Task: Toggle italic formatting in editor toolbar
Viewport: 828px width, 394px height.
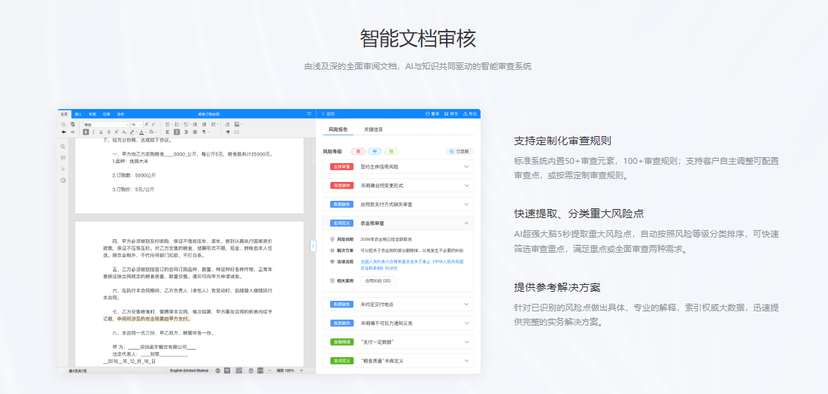Action: tap(93, 132)
